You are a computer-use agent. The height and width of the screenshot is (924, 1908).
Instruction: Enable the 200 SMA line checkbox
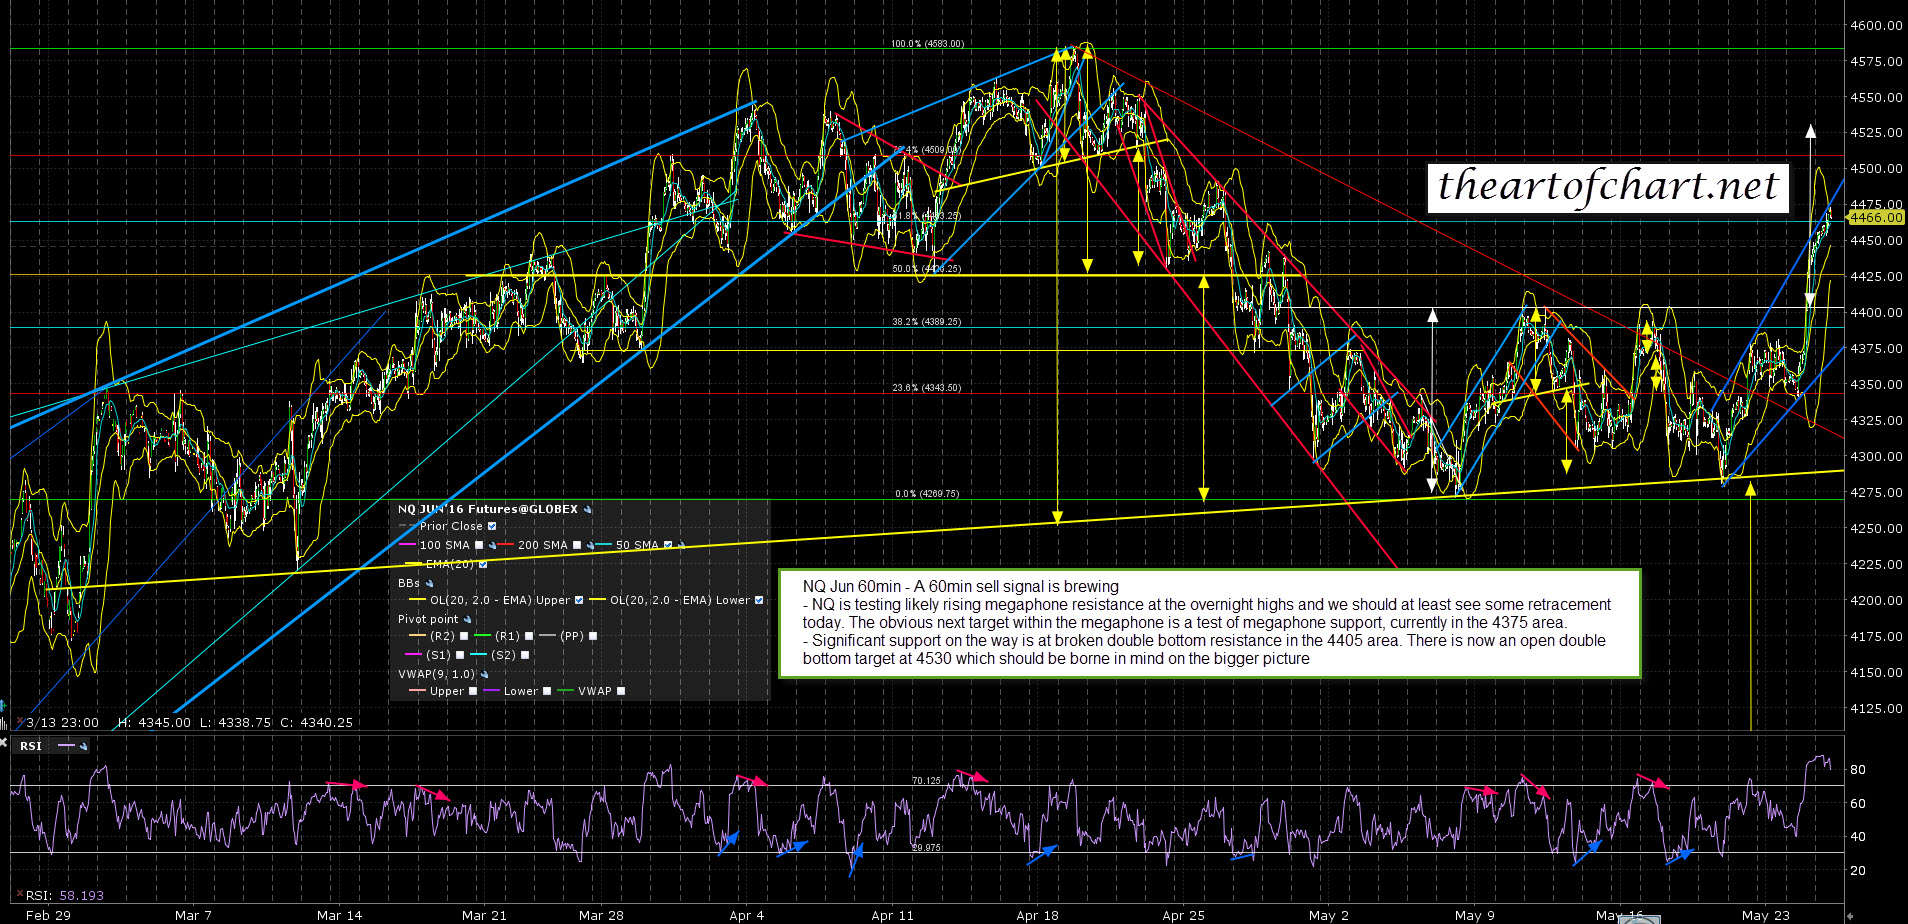(577, 546)
